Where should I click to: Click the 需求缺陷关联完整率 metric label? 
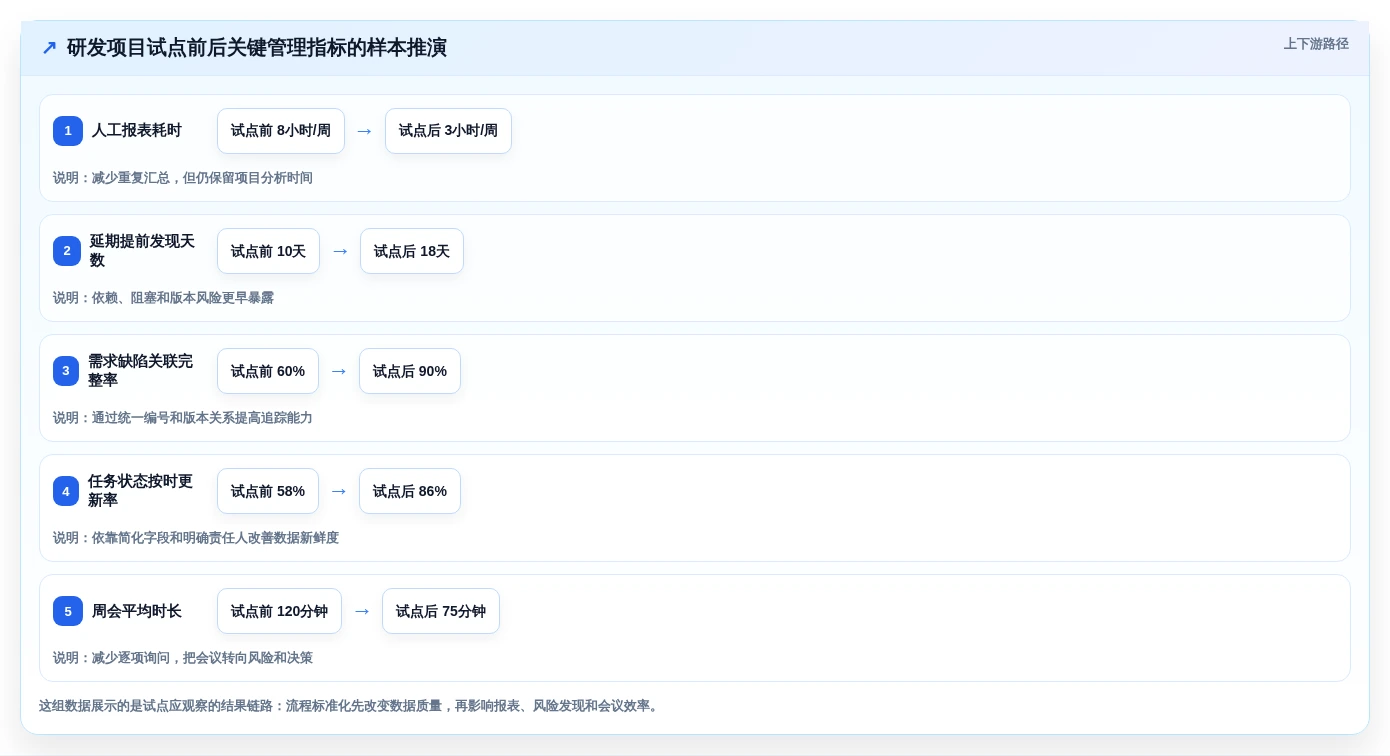(140, 371)
